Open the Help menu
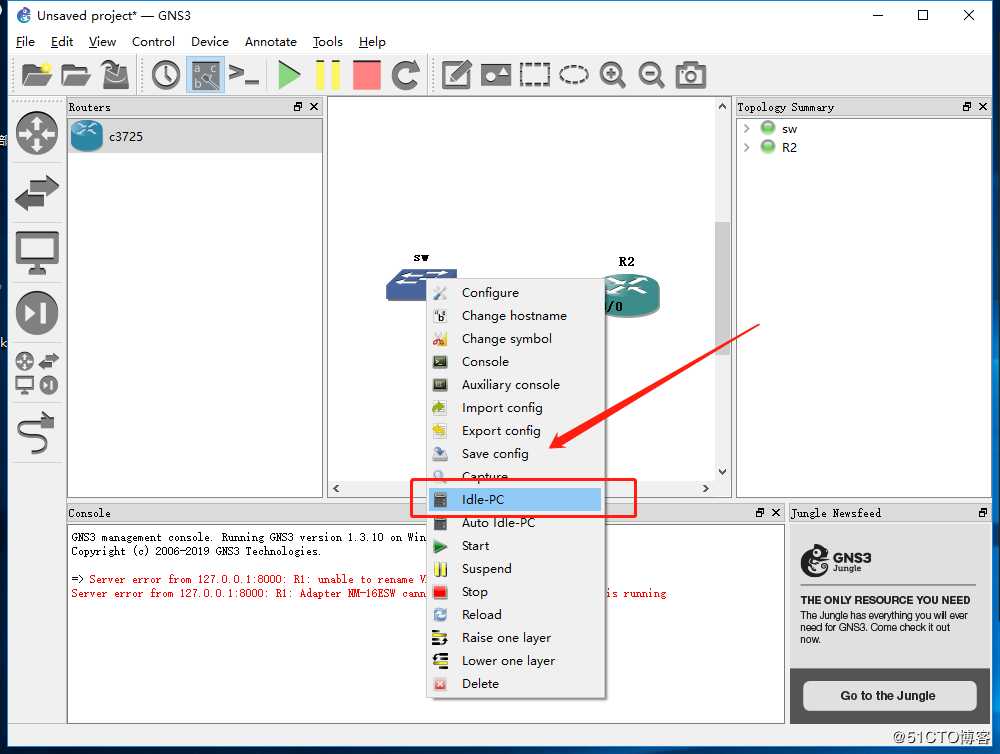Viewport: 1000px width, 754px height. 372,41
